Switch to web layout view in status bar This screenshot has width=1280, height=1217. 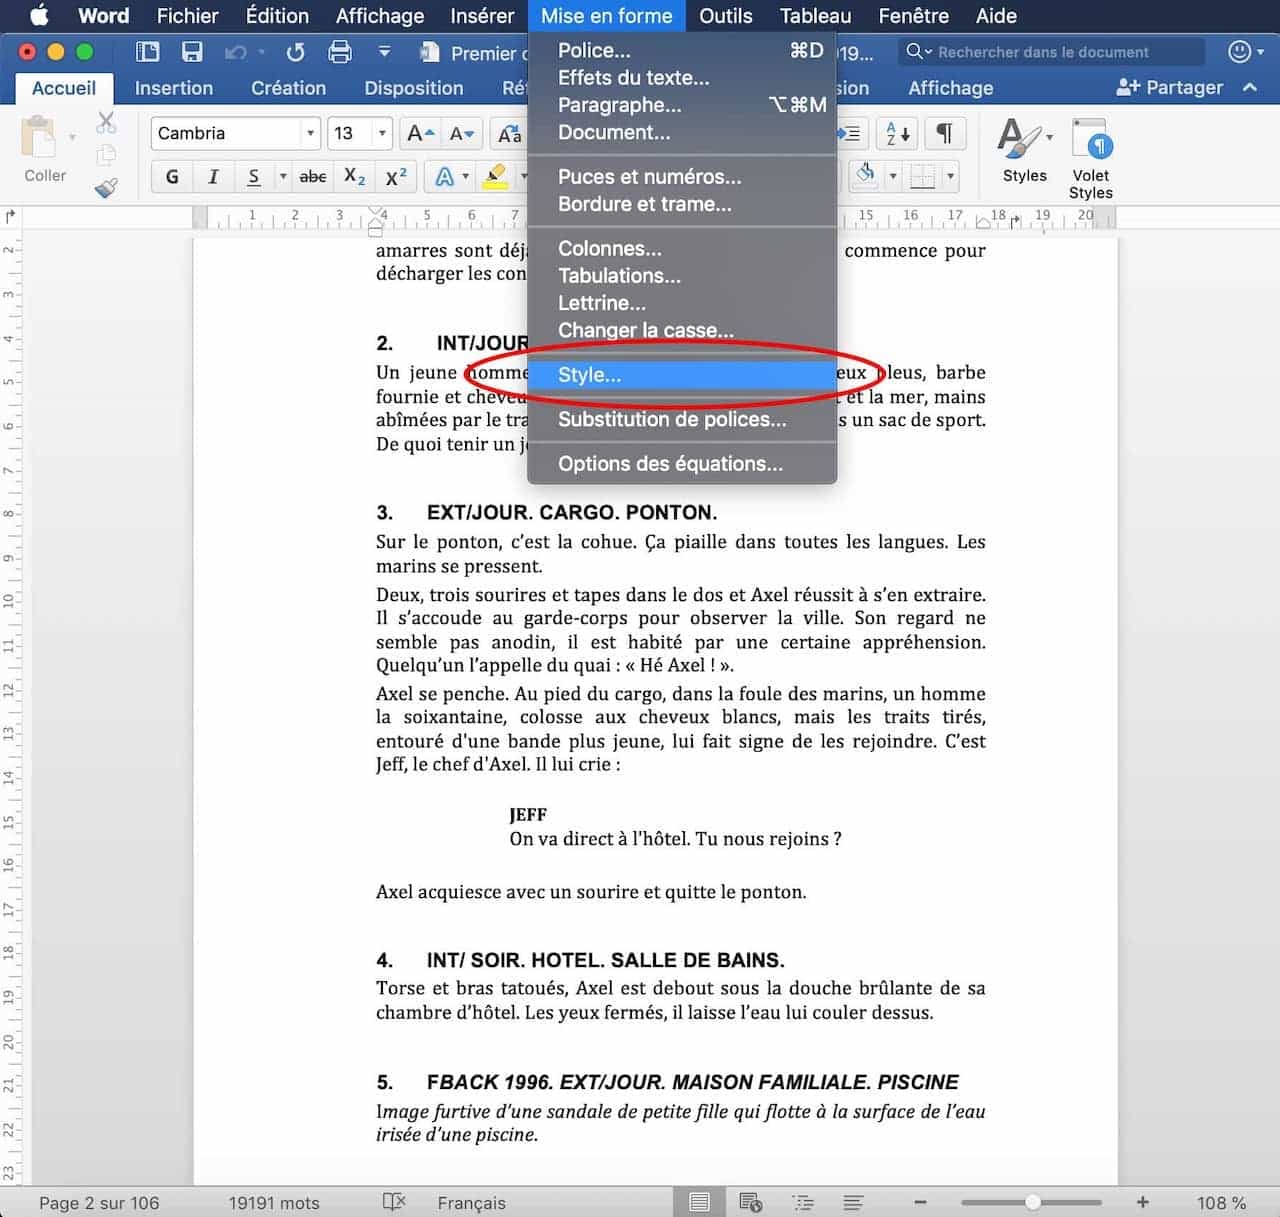tap(750, 1202)
